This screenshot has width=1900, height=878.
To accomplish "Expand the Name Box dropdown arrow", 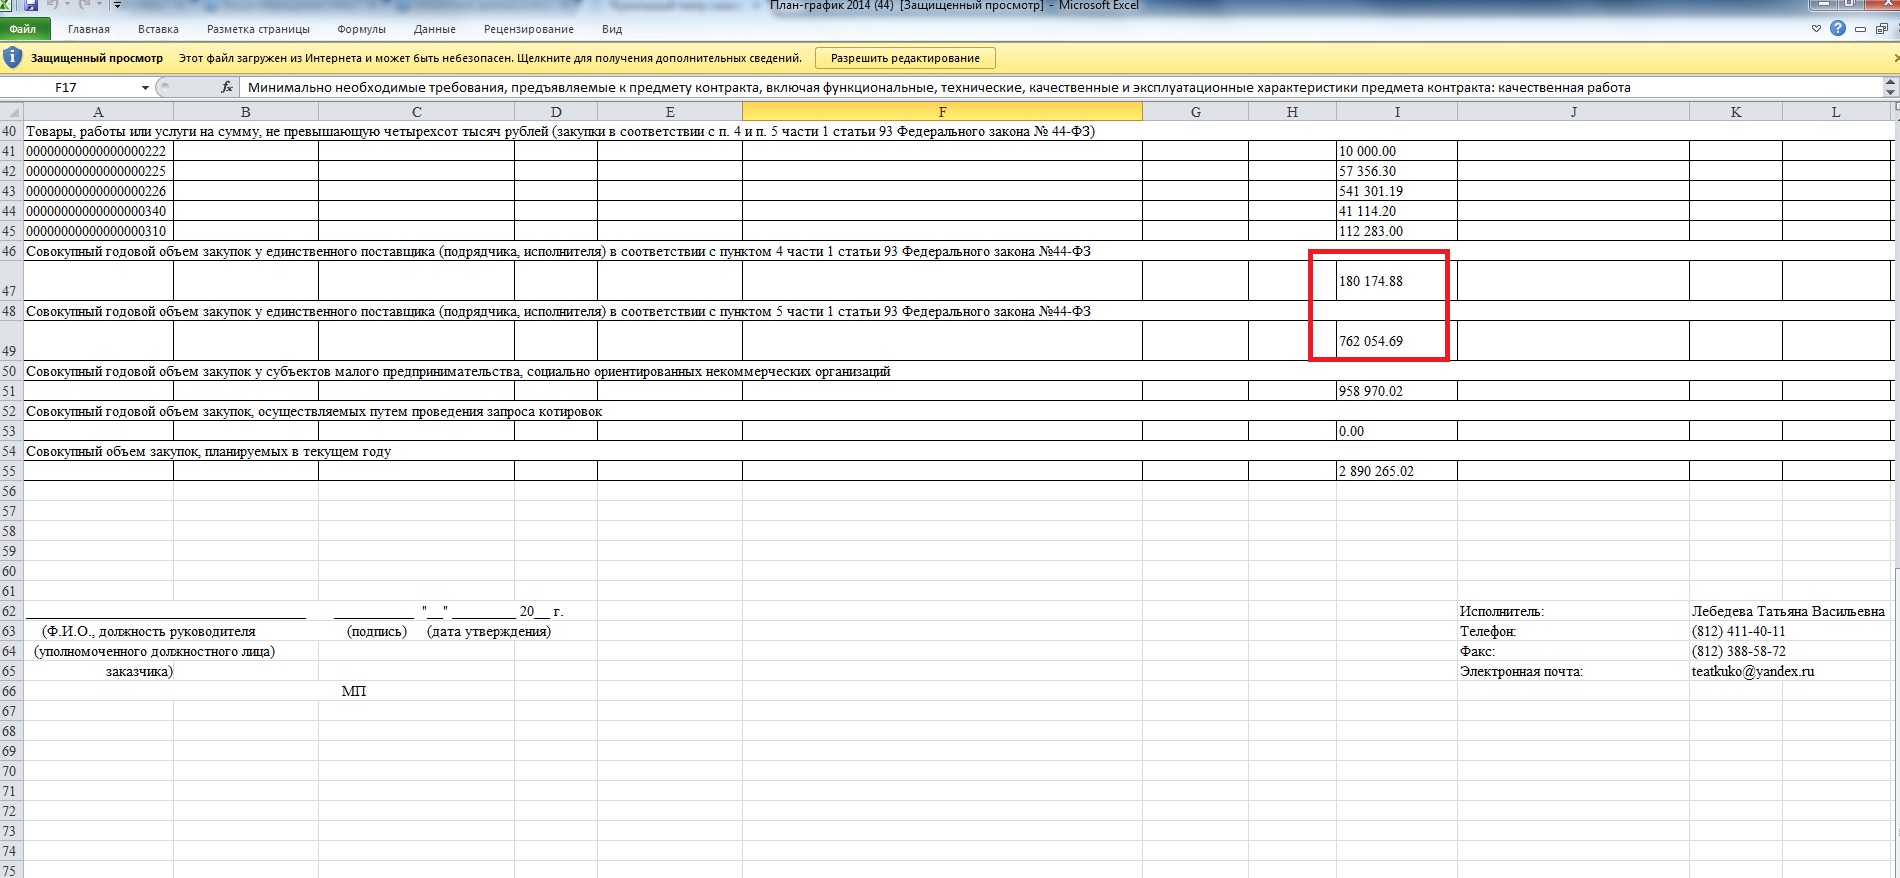I will [x=145, y=88].
